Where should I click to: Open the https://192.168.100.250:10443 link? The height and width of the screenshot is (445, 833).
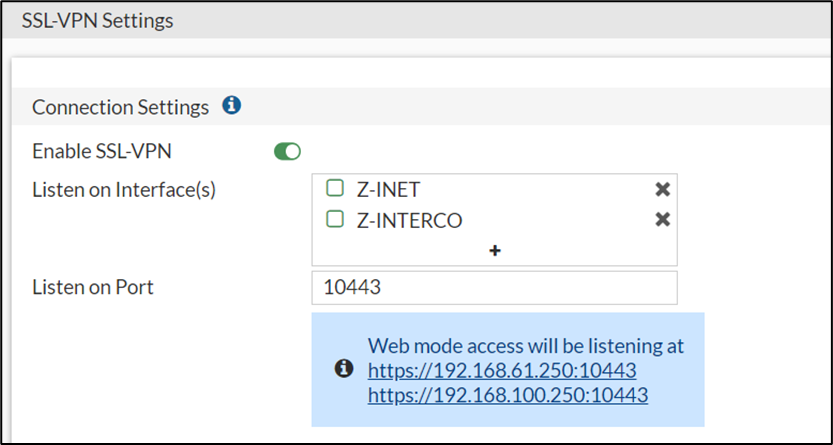pos(507,395)
